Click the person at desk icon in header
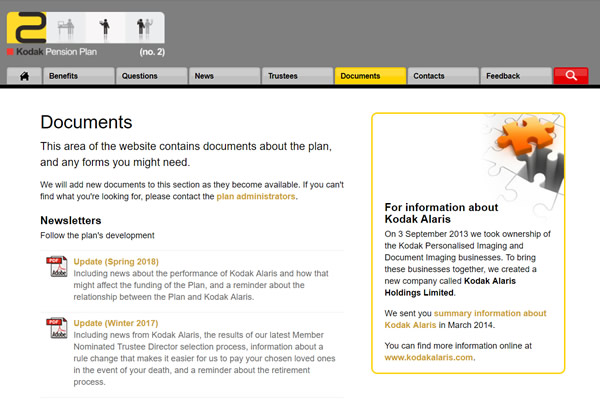 point(66,28)
